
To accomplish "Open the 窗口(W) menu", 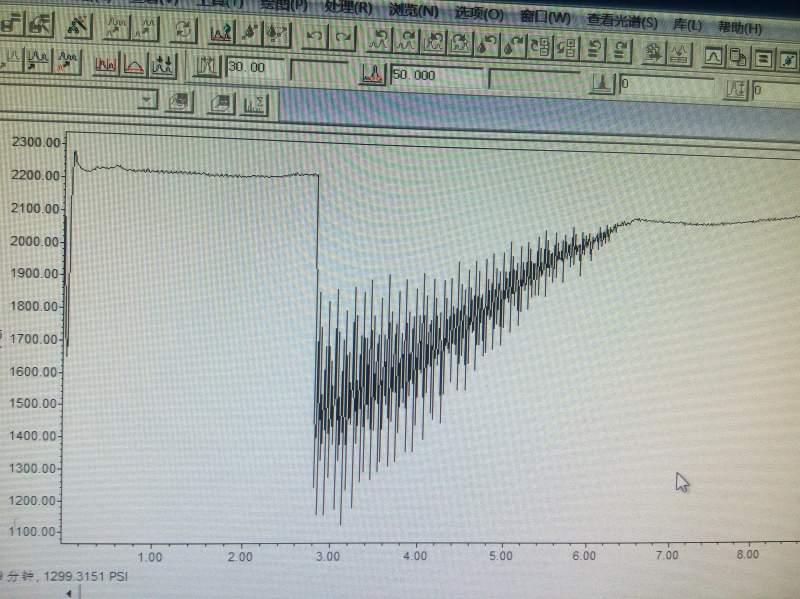I will (545, 17).
